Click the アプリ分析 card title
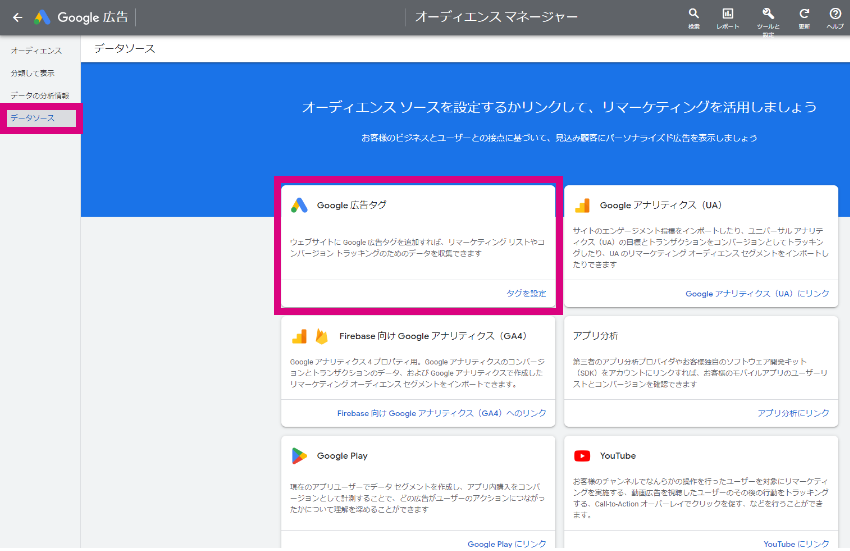 coord(595,336)
